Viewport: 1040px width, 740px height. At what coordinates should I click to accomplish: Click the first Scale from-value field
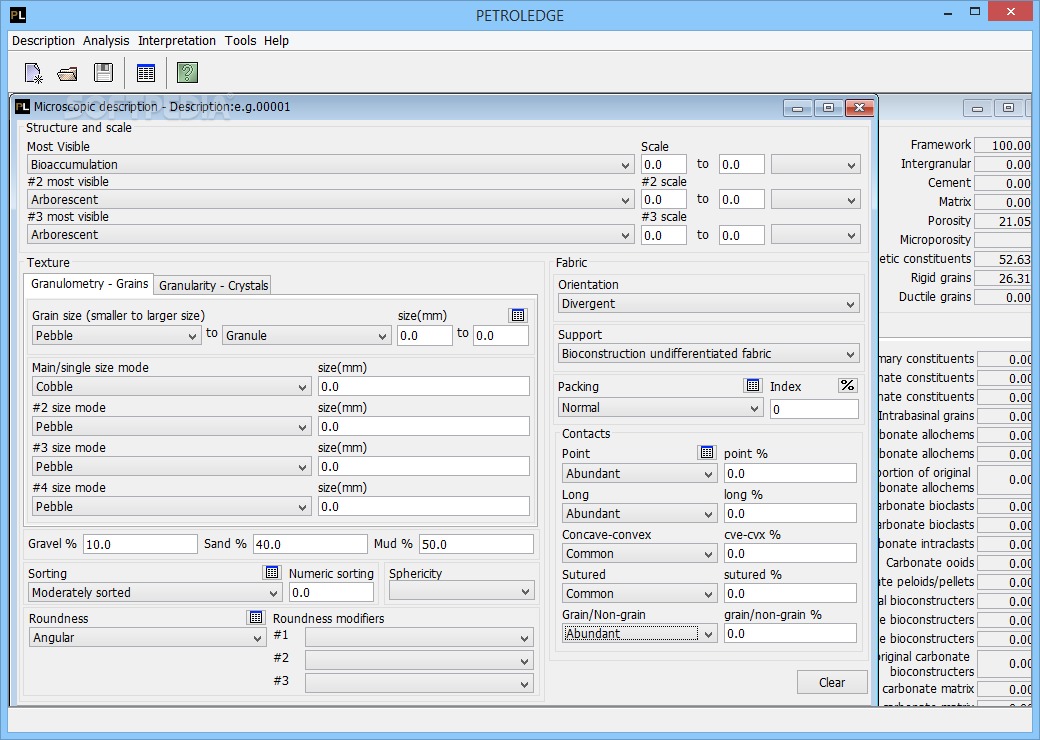(664, 164)
